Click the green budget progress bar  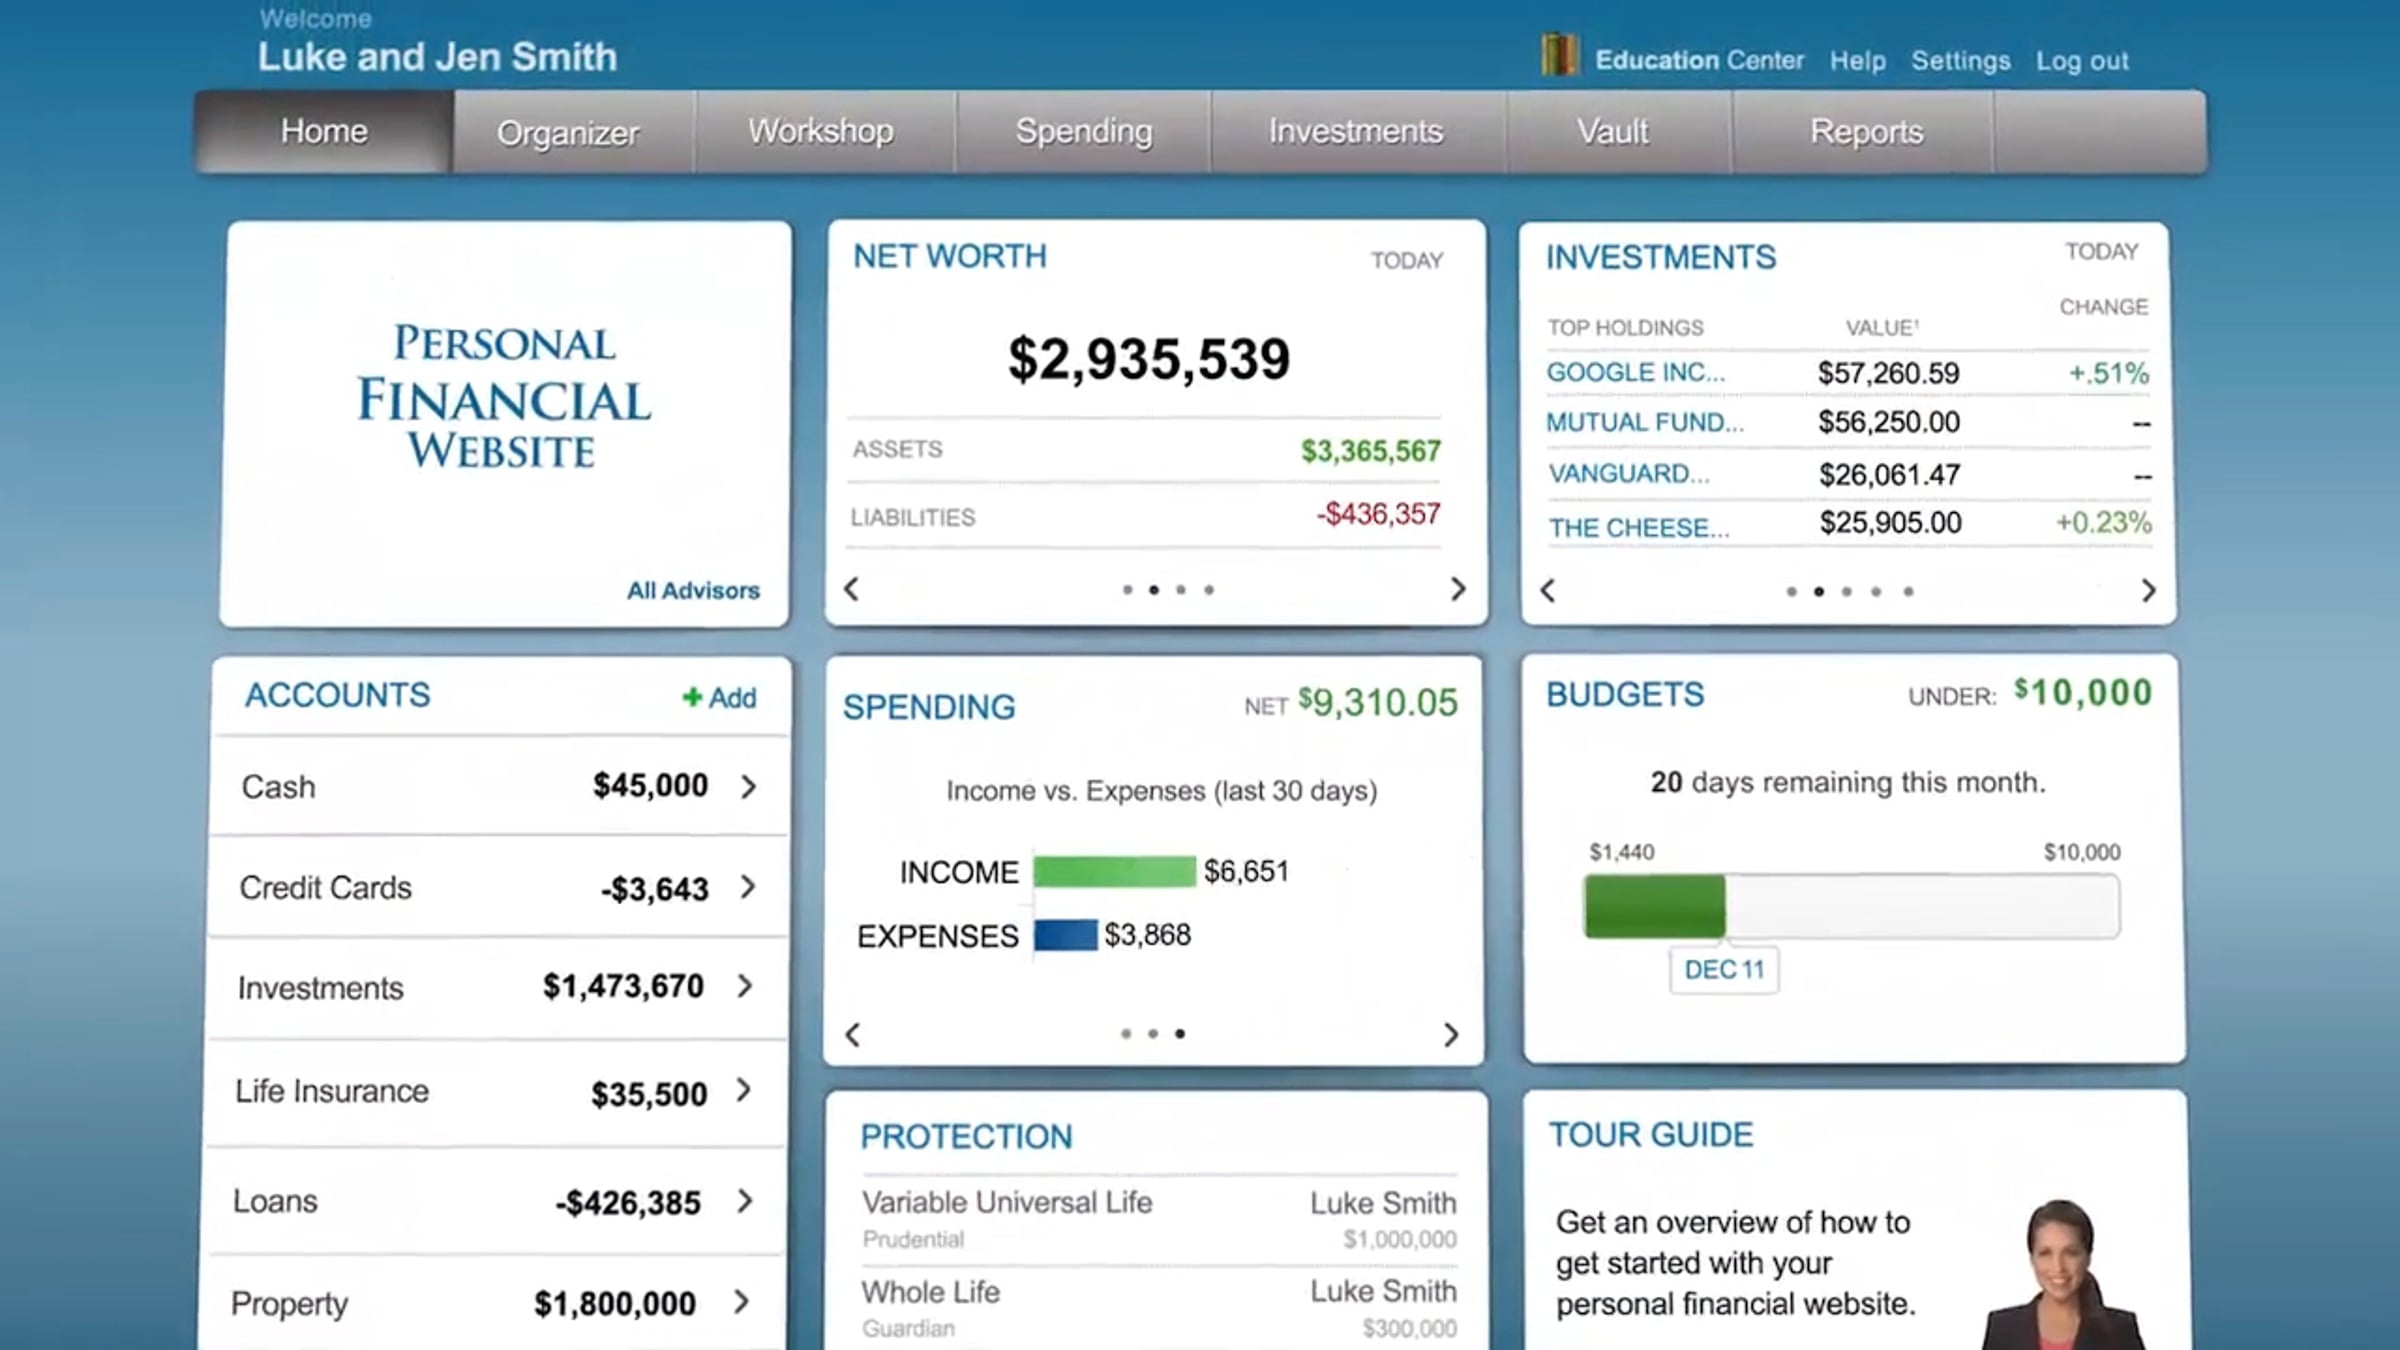point(1655,906)
